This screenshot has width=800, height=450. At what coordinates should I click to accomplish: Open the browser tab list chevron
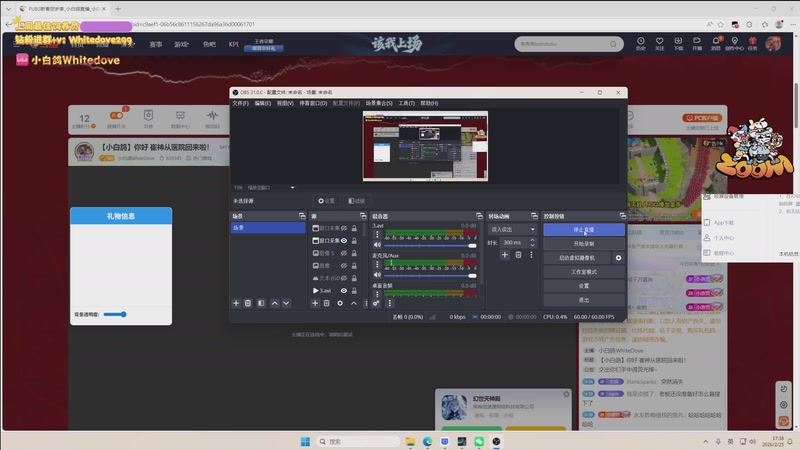point(8,9)
